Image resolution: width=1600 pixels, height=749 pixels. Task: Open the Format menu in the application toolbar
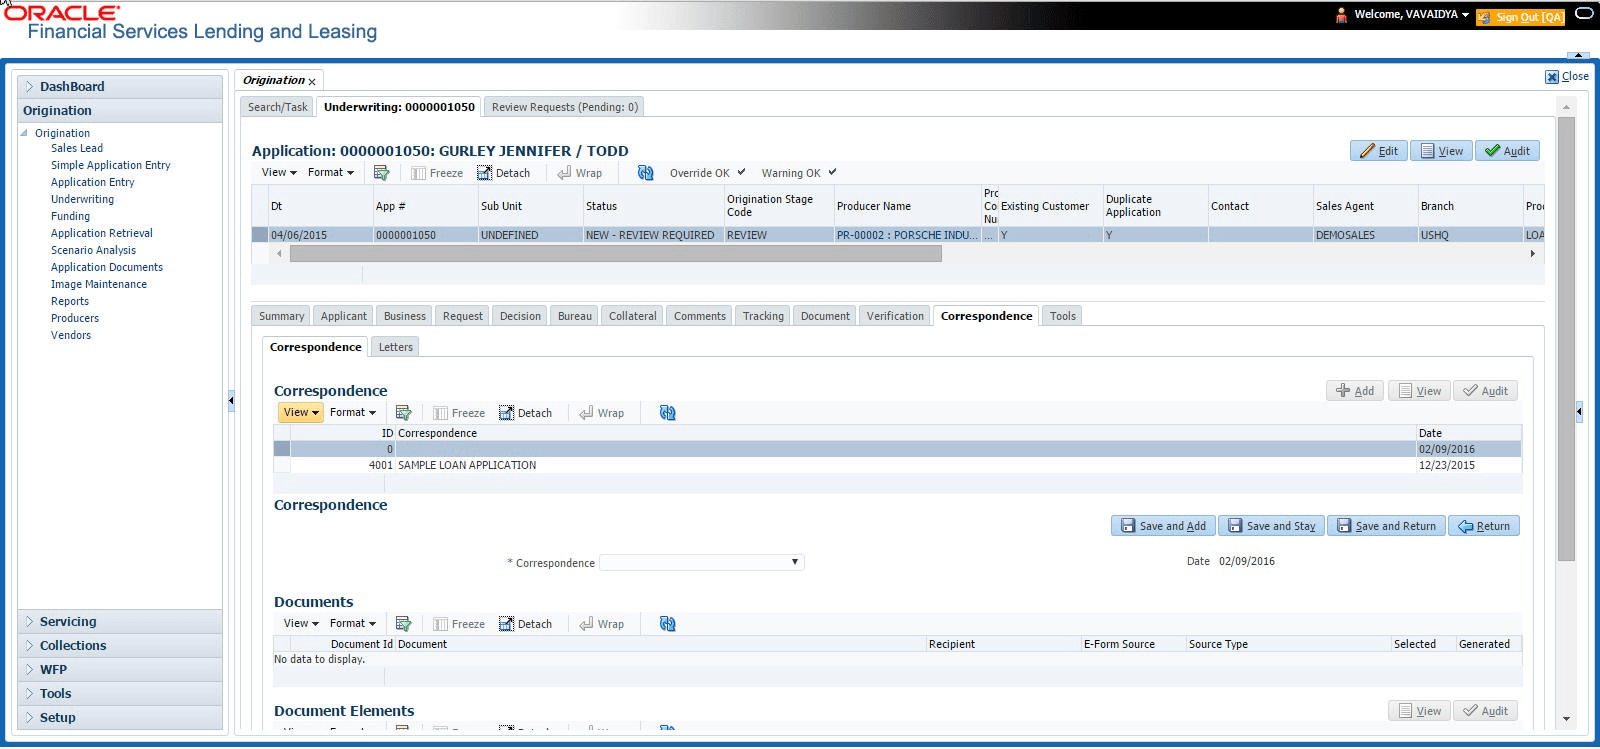pos(331,172)
